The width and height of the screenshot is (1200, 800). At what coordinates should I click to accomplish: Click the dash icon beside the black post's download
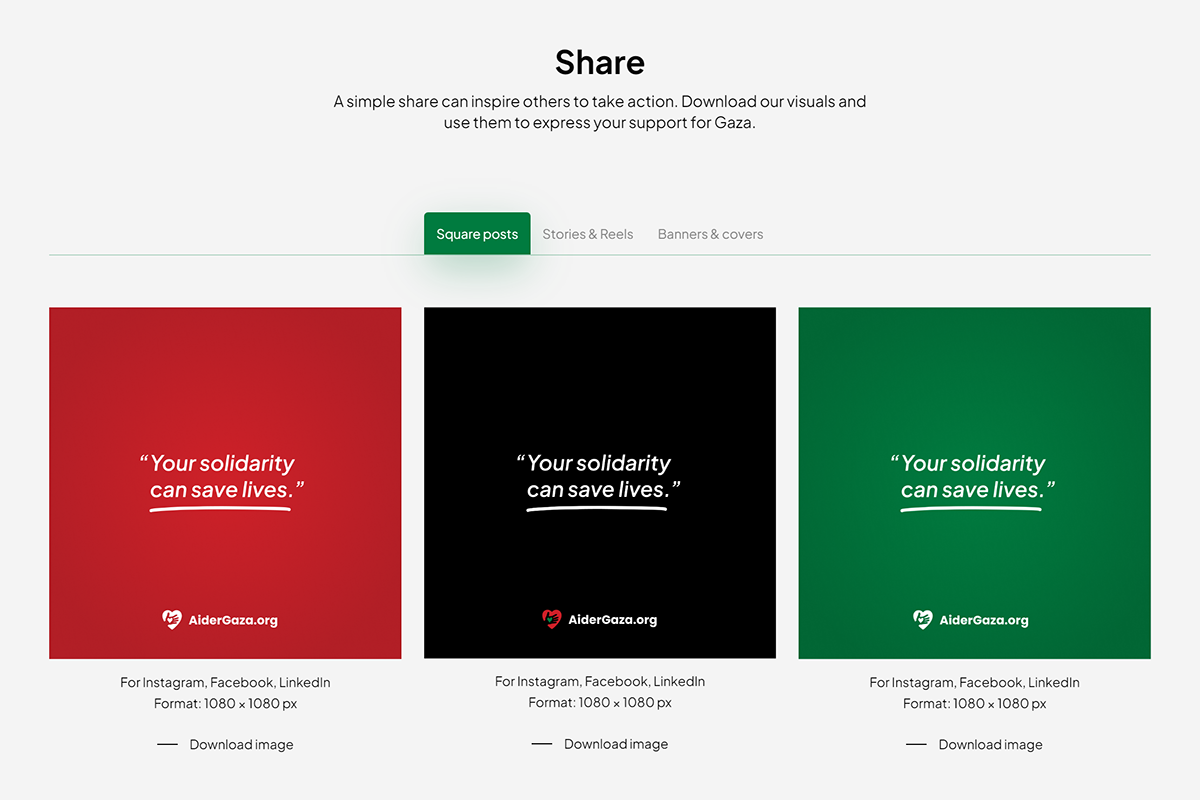pyautogui.click(x=541, y=744)
